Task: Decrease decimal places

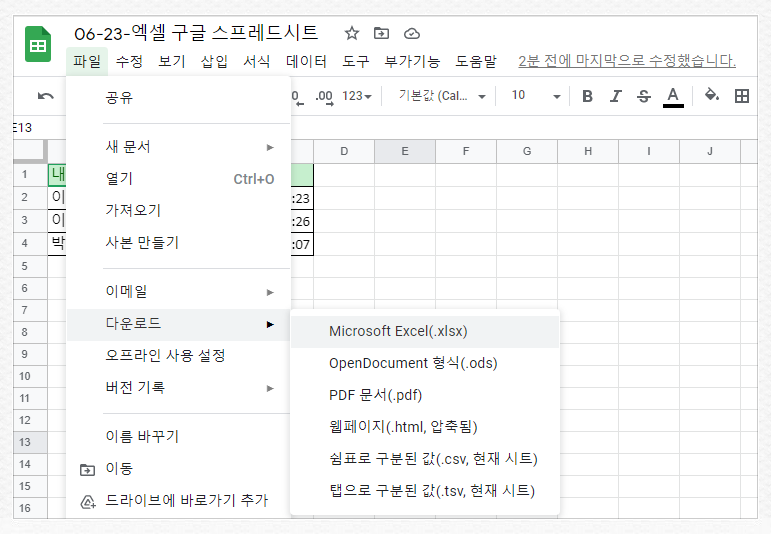Action: (x=297, y=97)
